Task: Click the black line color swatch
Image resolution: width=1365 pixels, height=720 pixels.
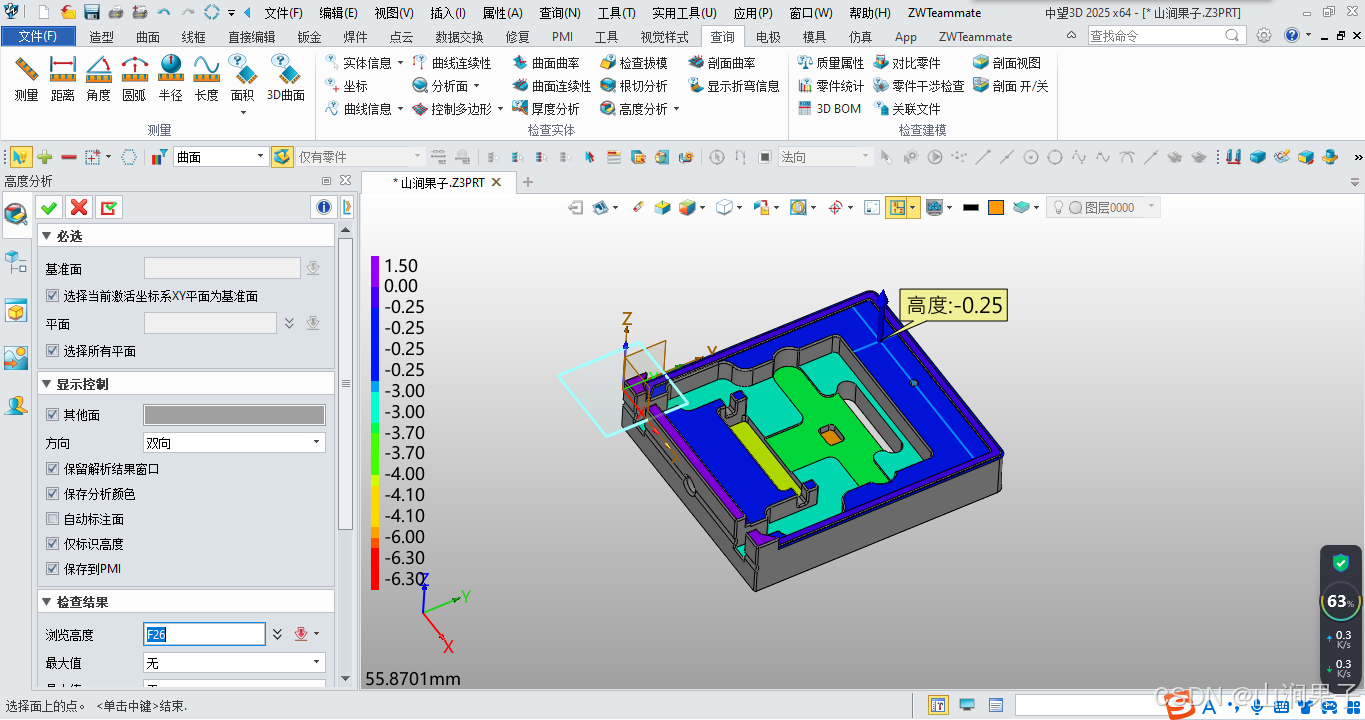Action: pos(970,207)
